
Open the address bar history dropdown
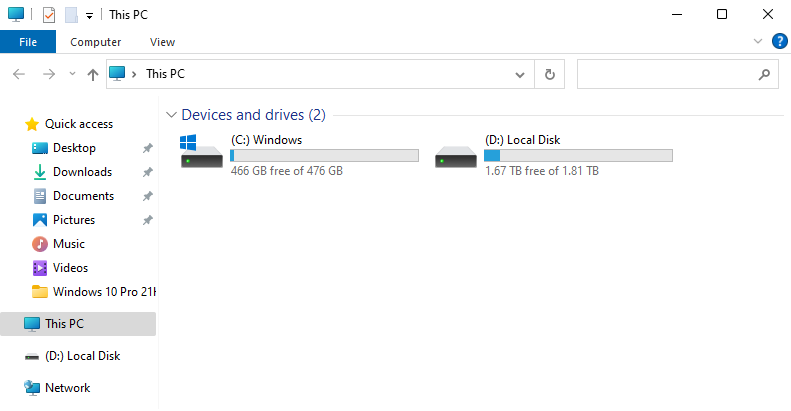click(x=520, y=75)
